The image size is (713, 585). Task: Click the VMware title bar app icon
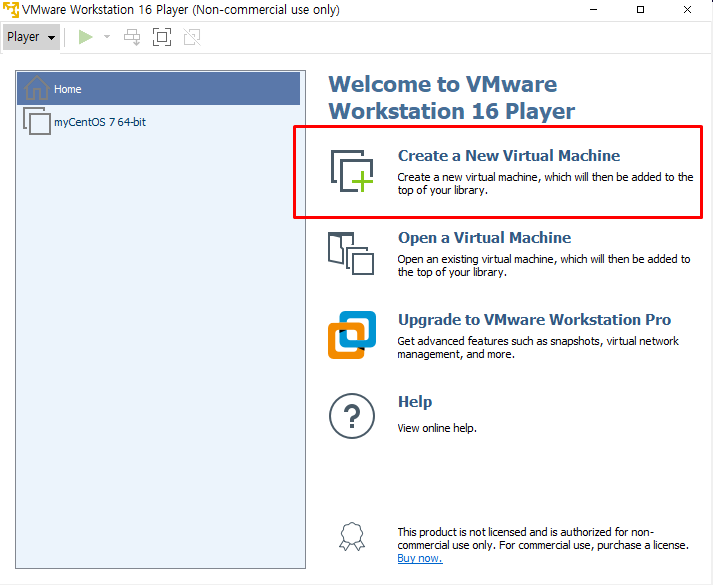(x=11, y=10)
